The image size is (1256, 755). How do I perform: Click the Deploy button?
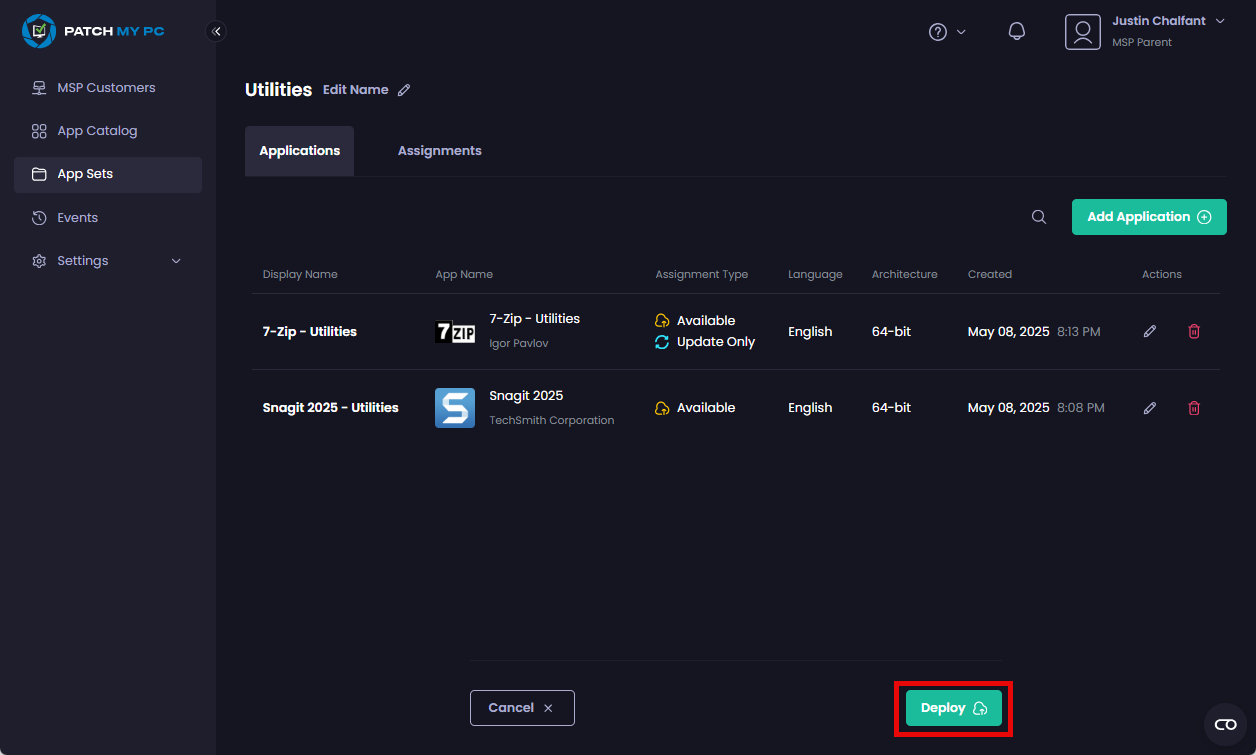coord(953,708)
